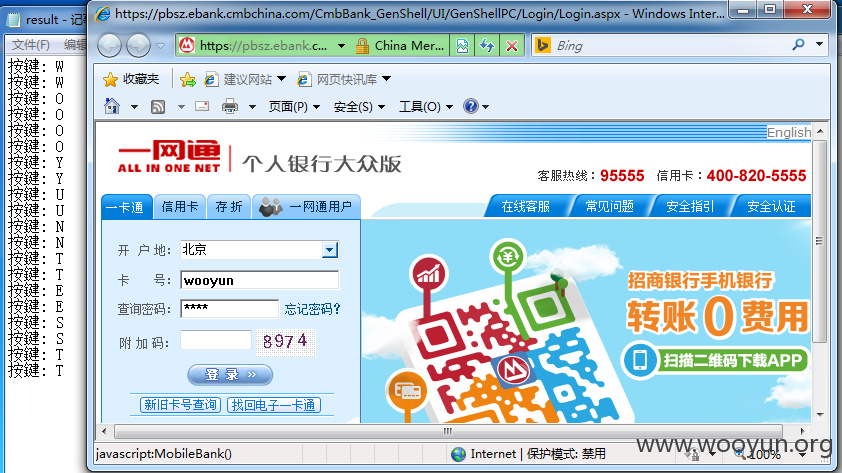Click the red chart icon on the banner
This screenshot has width=842, height=473.
tap(429, 275)
